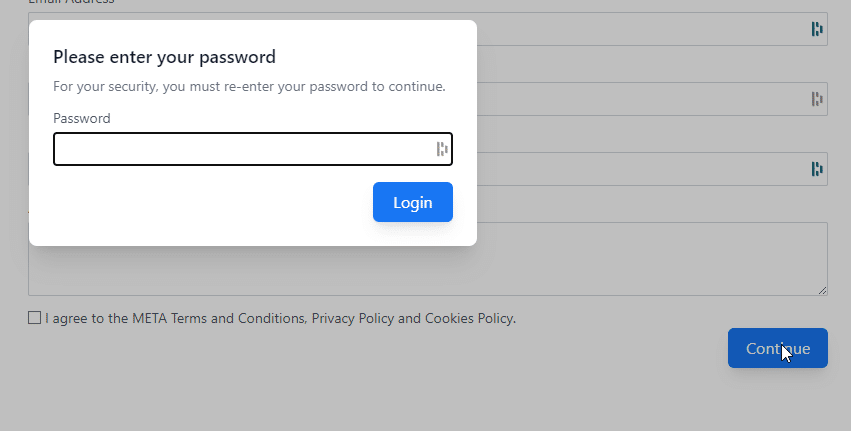Click the partially visible Email Address label

[x=71, y=2]
